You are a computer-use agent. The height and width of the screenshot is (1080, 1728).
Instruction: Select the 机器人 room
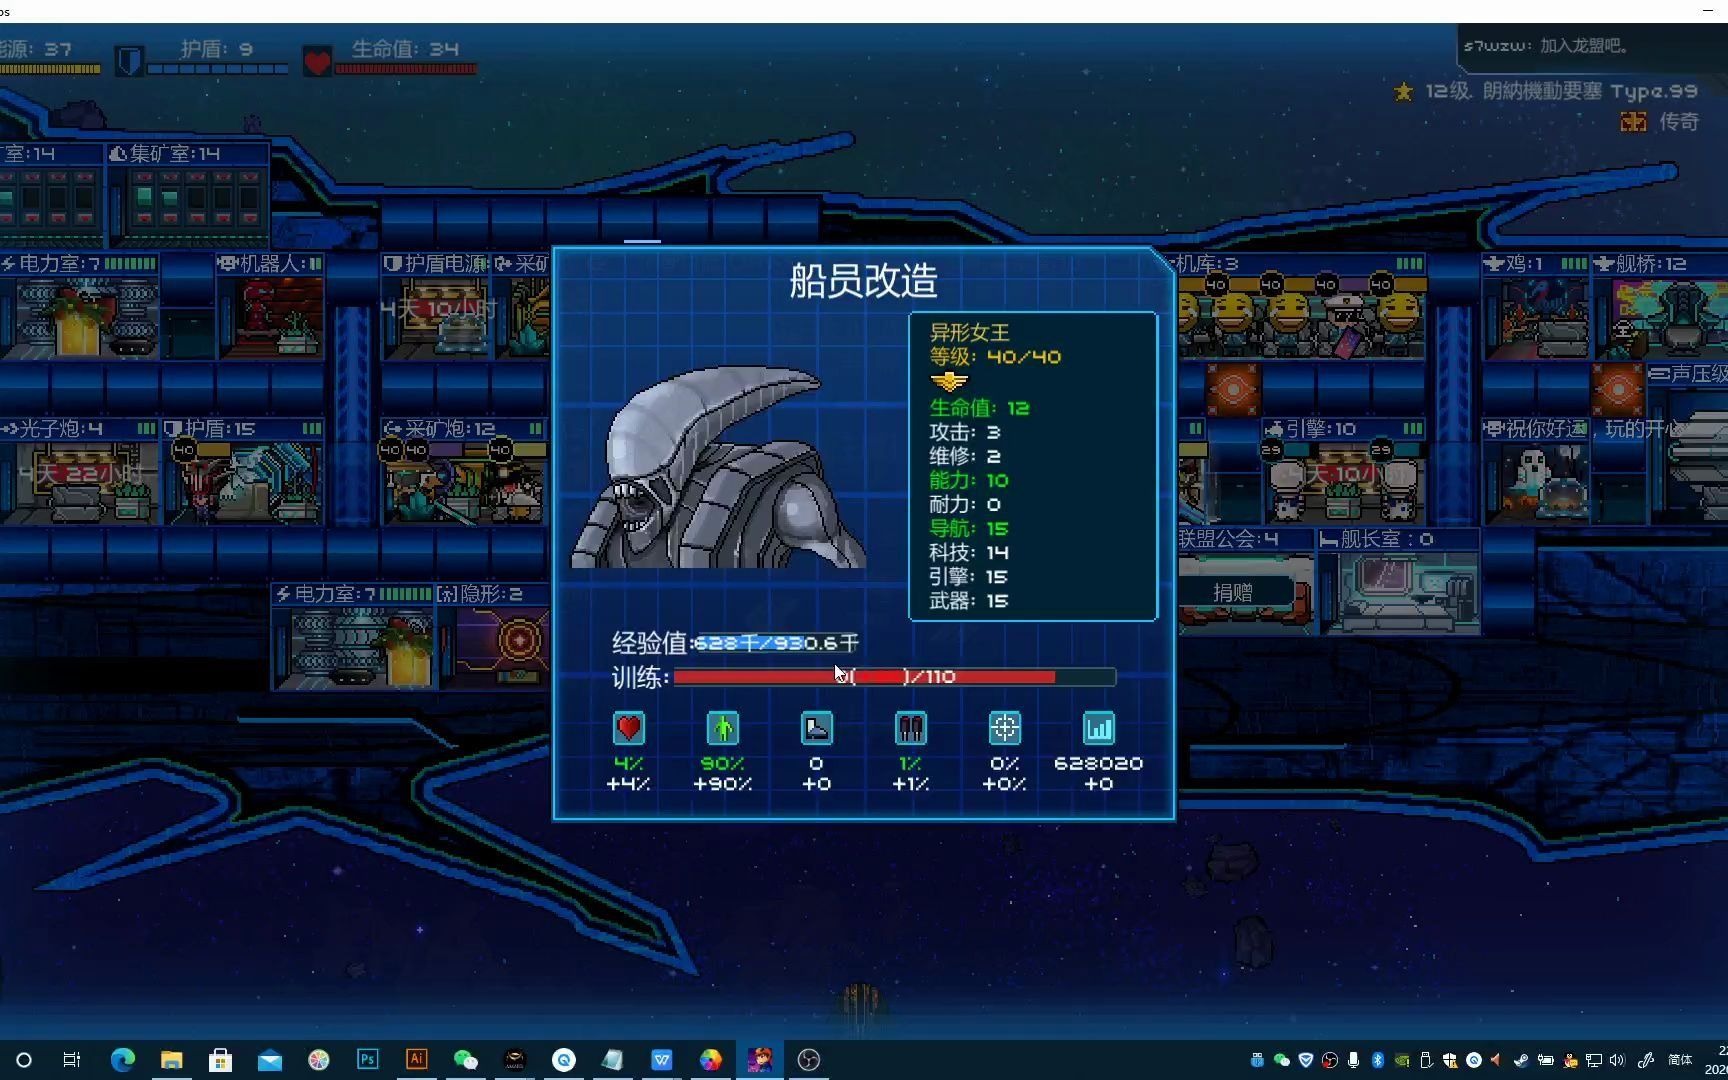270,307
